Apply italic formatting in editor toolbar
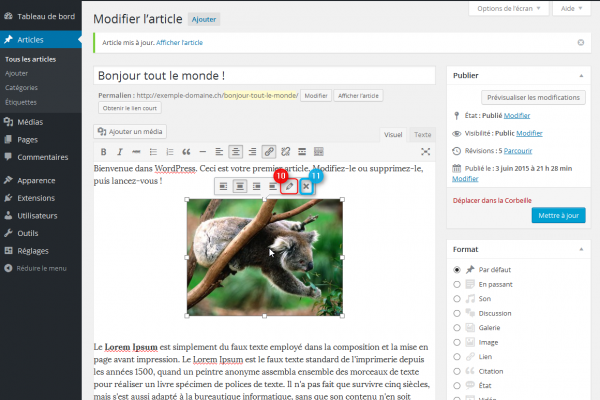The image size is (600, 400). tap(119, 152)
